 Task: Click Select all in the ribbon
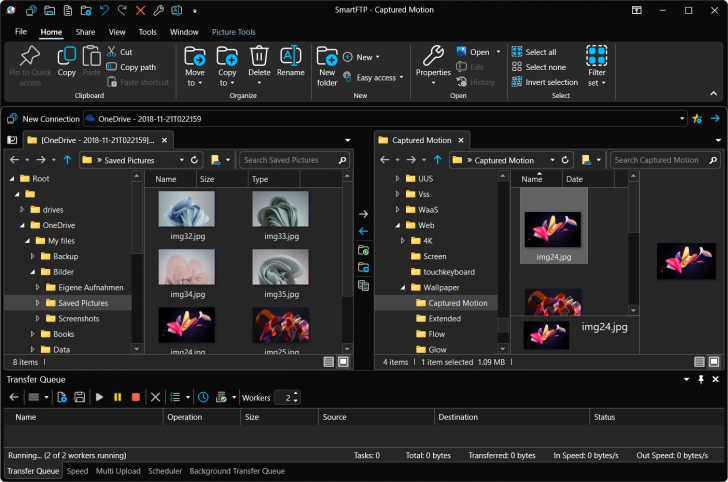pos(540,52)
